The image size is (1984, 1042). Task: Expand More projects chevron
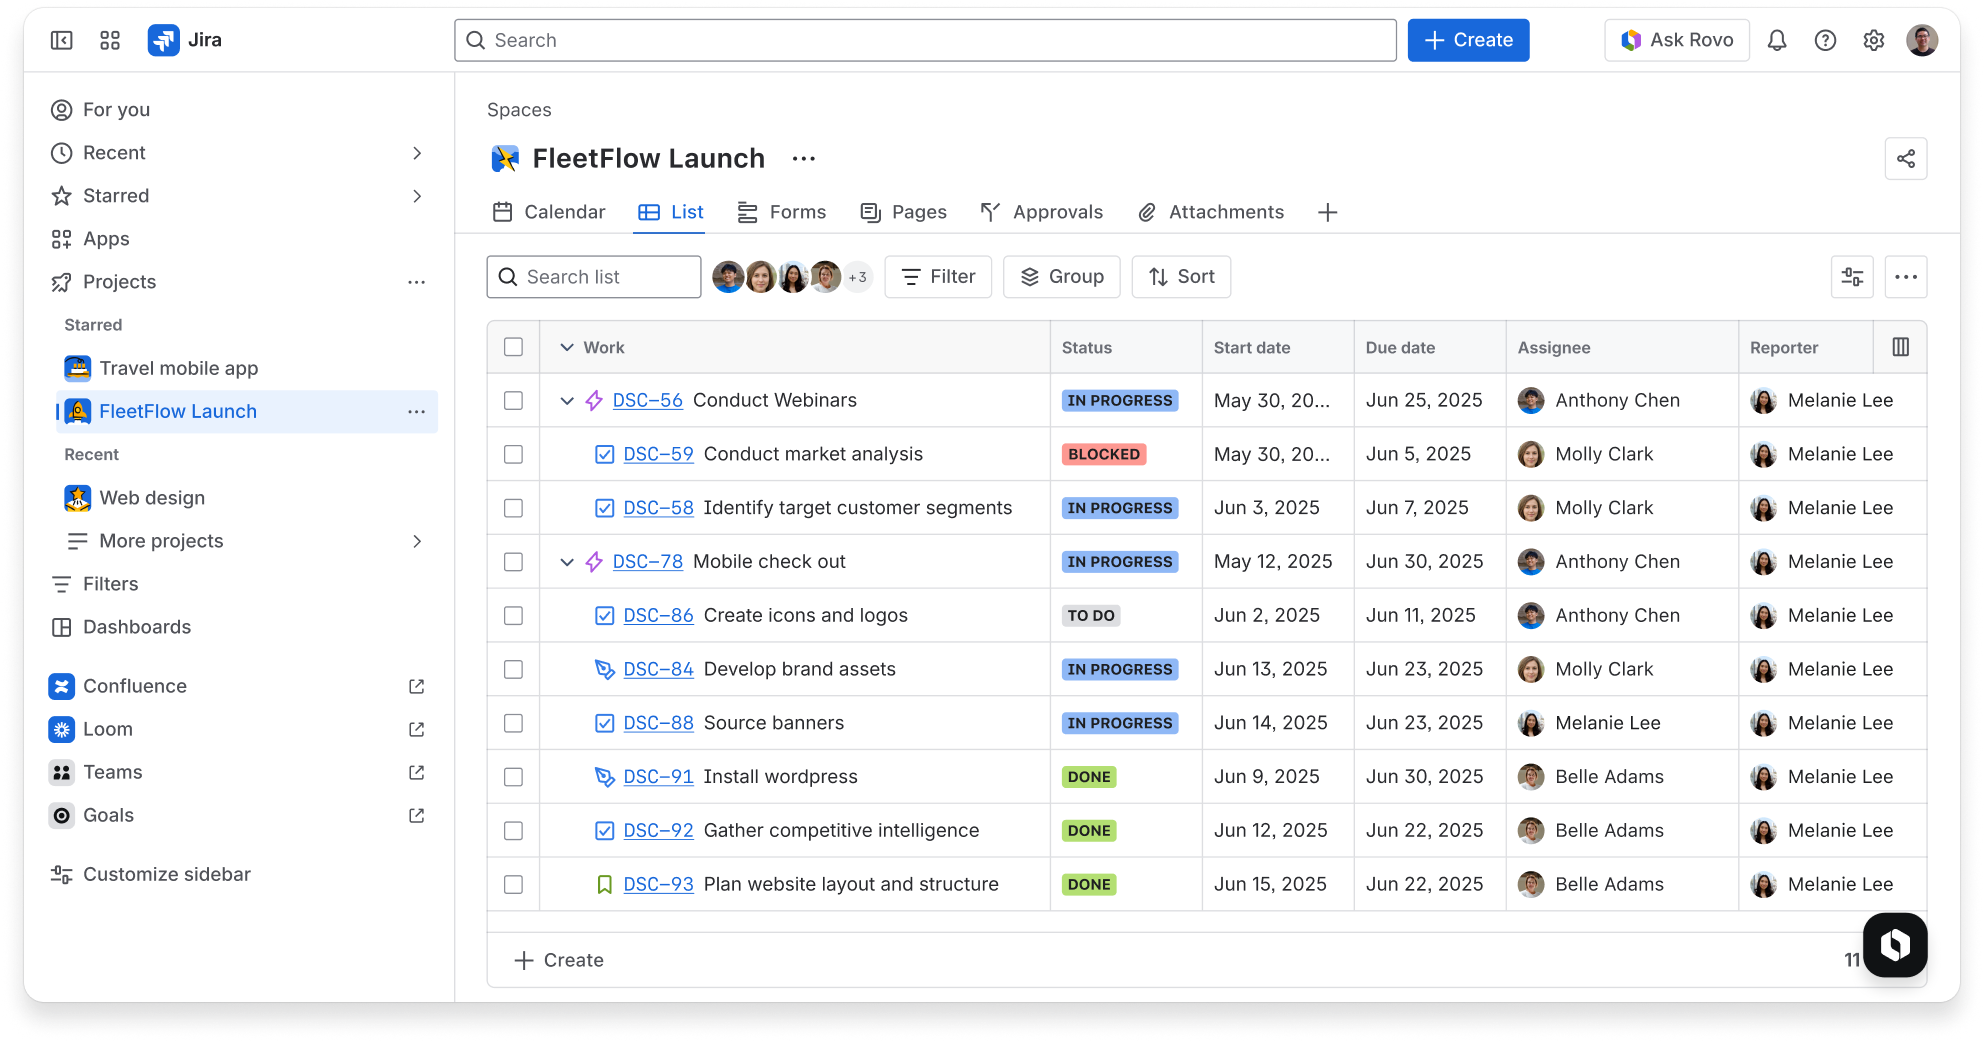tap(417, 541)
